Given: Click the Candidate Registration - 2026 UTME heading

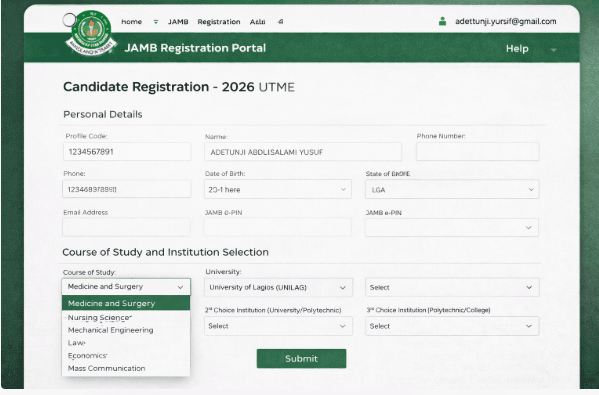Looking at the screenshot, I should (179, 87).
